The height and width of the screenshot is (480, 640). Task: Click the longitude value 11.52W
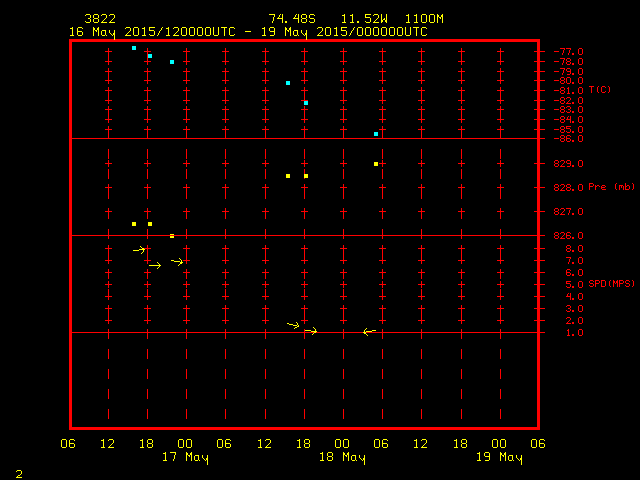[366, 19]
